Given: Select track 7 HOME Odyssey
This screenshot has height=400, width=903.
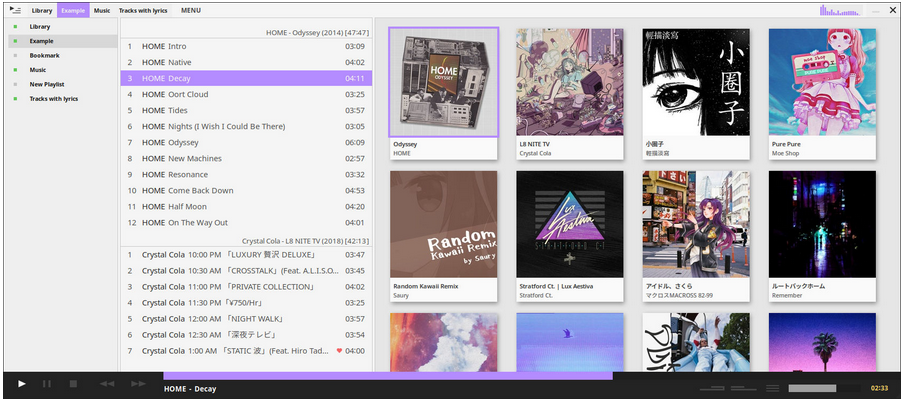Looking at the screenshot, I should coord(246,142).
